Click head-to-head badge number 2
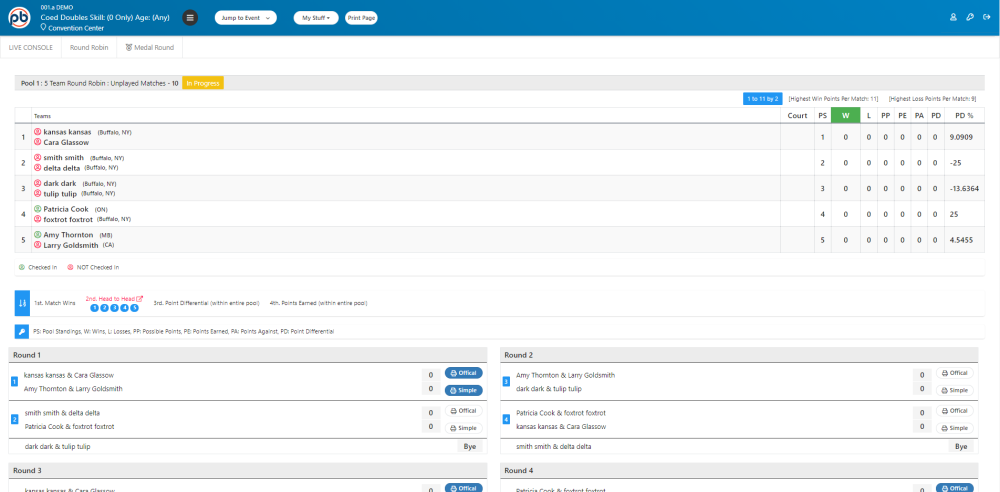The height and width of the screenshot is (492, 1000). coord(105,308)
